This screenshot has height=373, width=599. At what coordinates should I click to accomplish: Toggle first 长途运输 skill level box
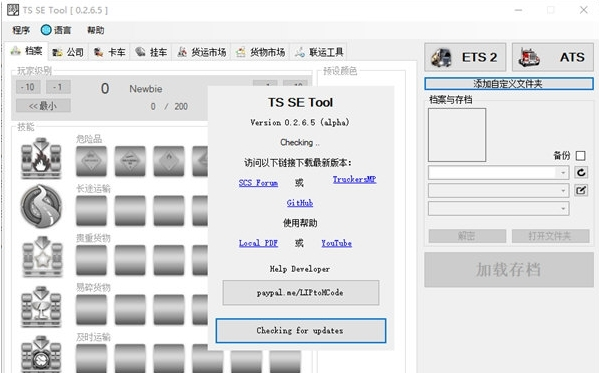(x=91, y=211)
